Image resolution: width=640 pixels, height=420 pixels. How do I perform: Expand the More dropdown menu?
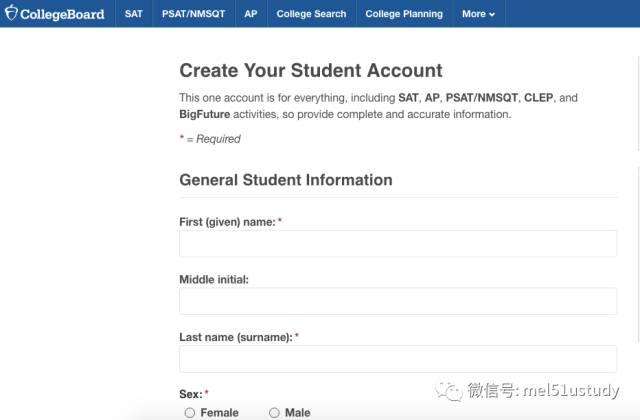pyautogui.click(x=479, y=14)
